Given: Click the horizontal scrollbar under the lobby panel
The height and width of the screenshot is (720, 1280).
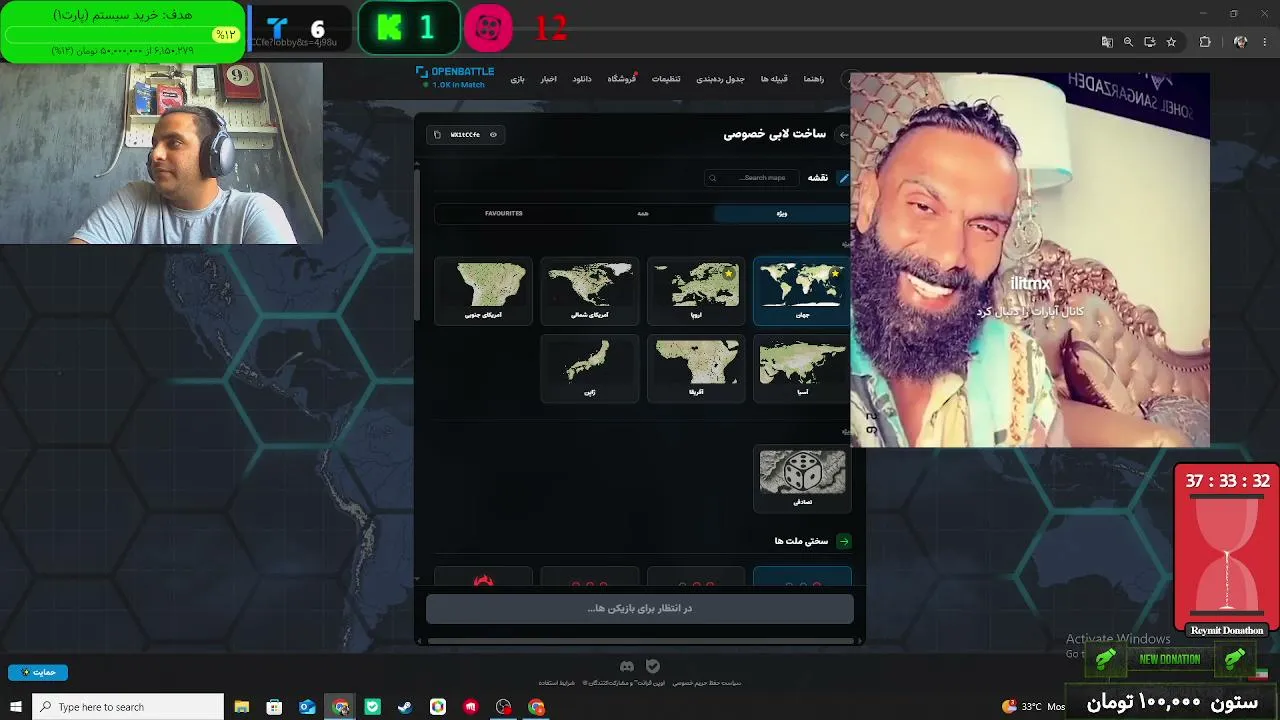Looking at the screenshot, I should tap(640, 640).
